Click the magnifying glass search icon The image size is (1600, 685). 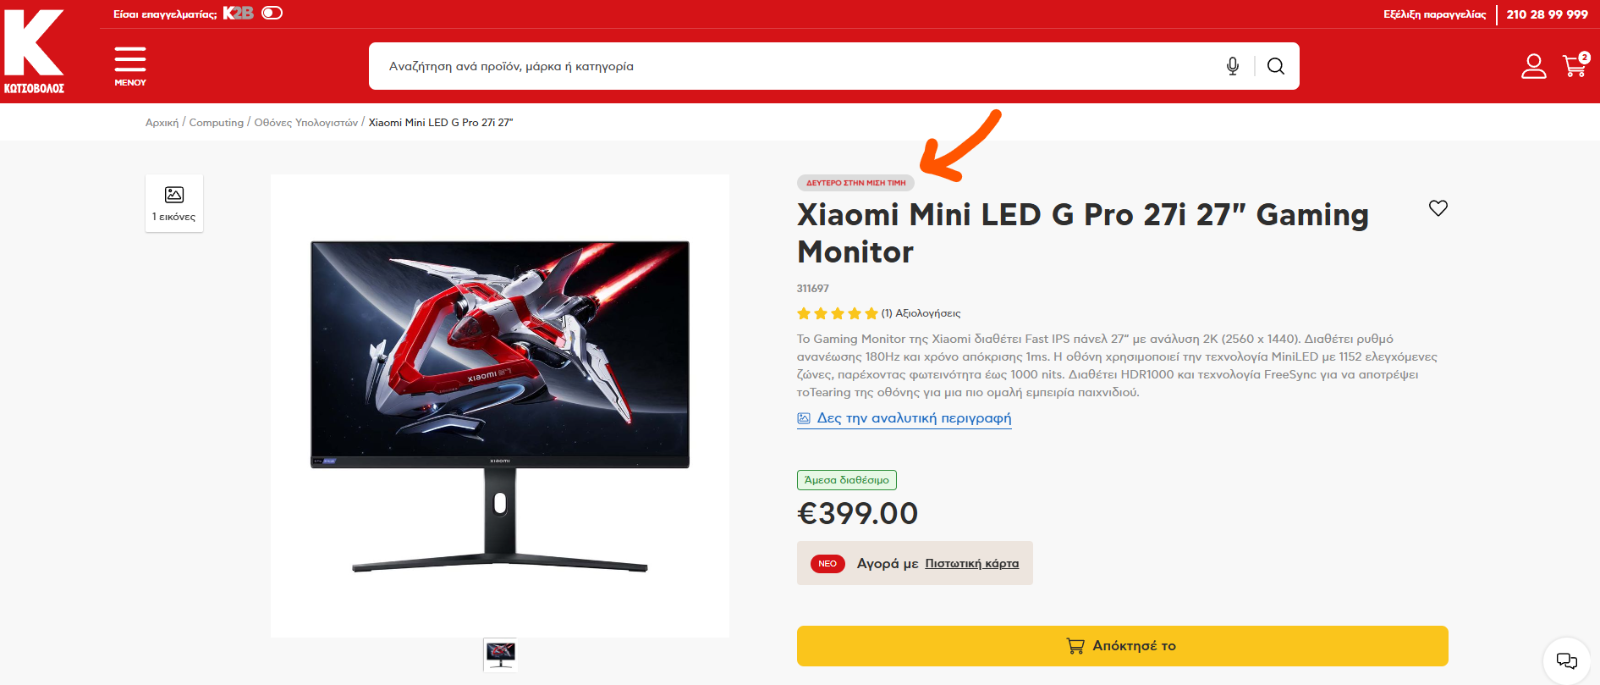click(1275, 66)
